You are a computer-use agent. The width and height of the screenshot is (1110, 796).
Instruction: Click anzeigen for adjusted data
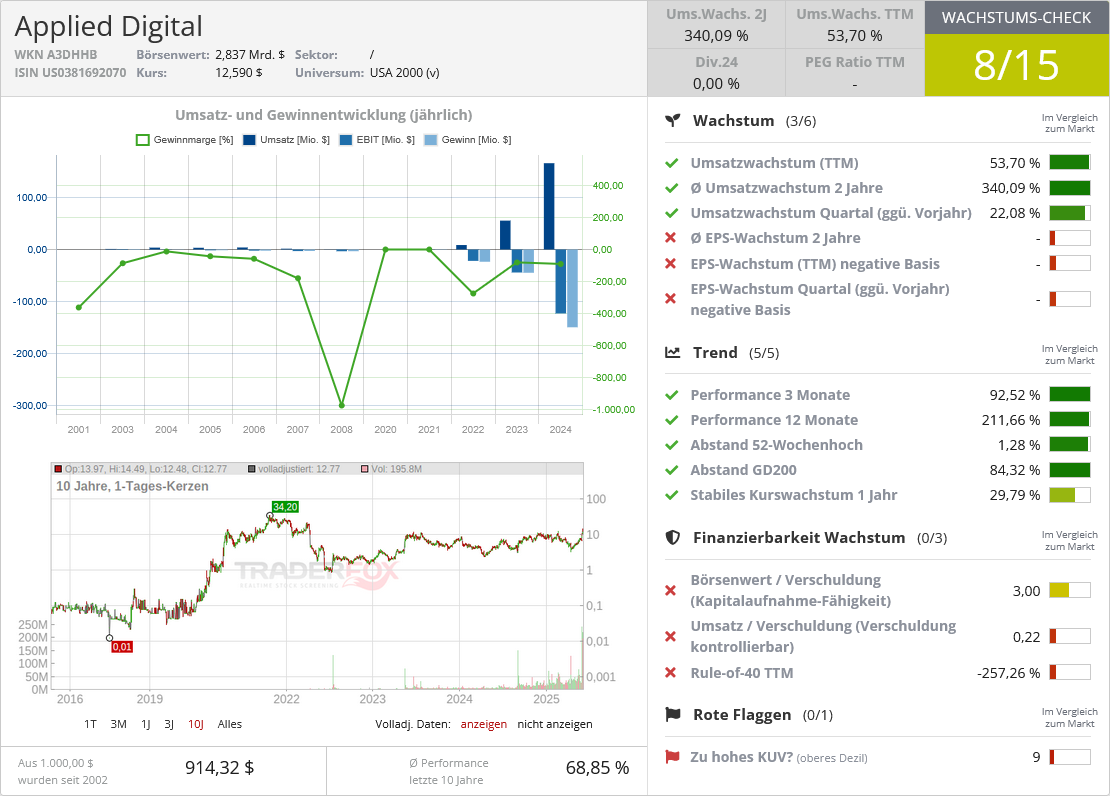coord(484,724)
